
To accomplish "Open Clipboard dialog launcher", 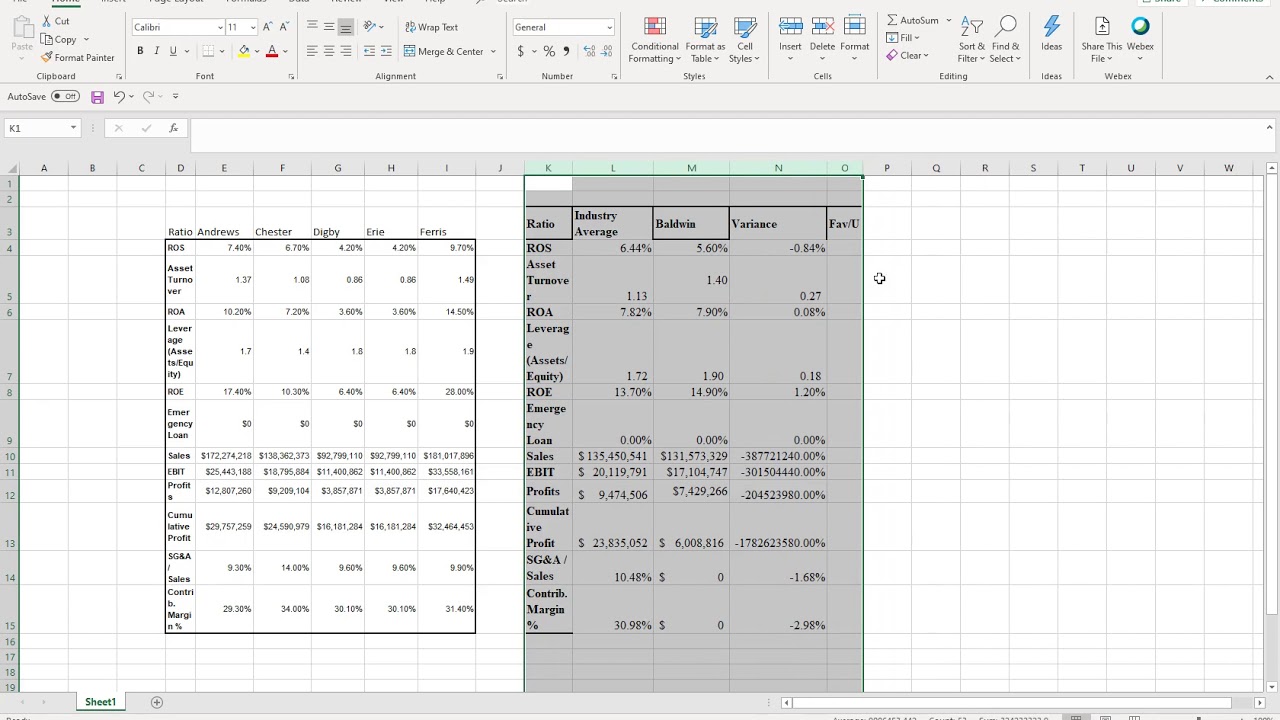I will click(119, 77).
